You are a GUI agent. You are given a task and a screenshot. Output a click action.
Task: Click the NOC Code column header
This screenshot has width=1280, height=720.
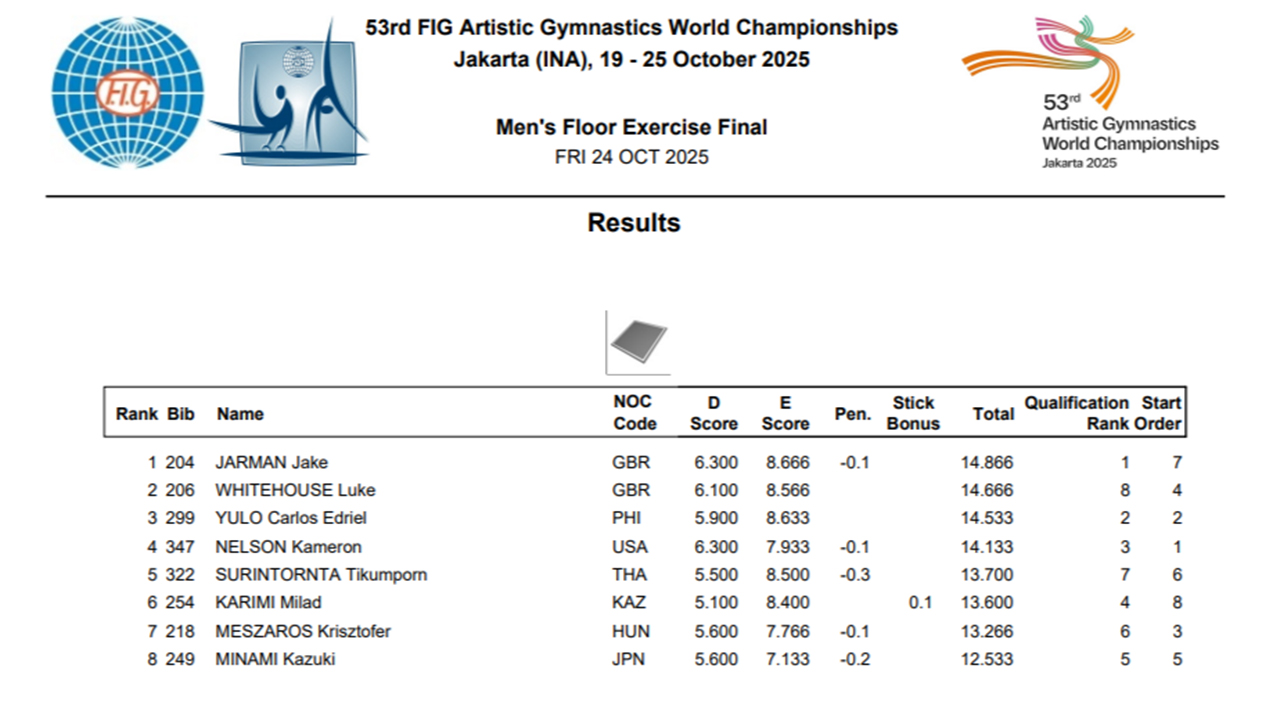click(x=634, y=413)
